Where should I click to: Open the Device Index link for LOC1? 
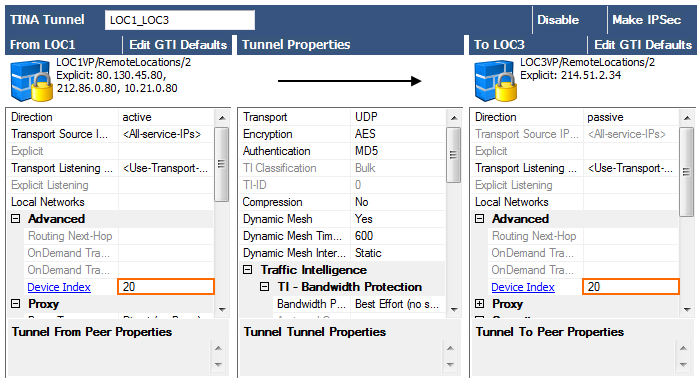(59, 287)
